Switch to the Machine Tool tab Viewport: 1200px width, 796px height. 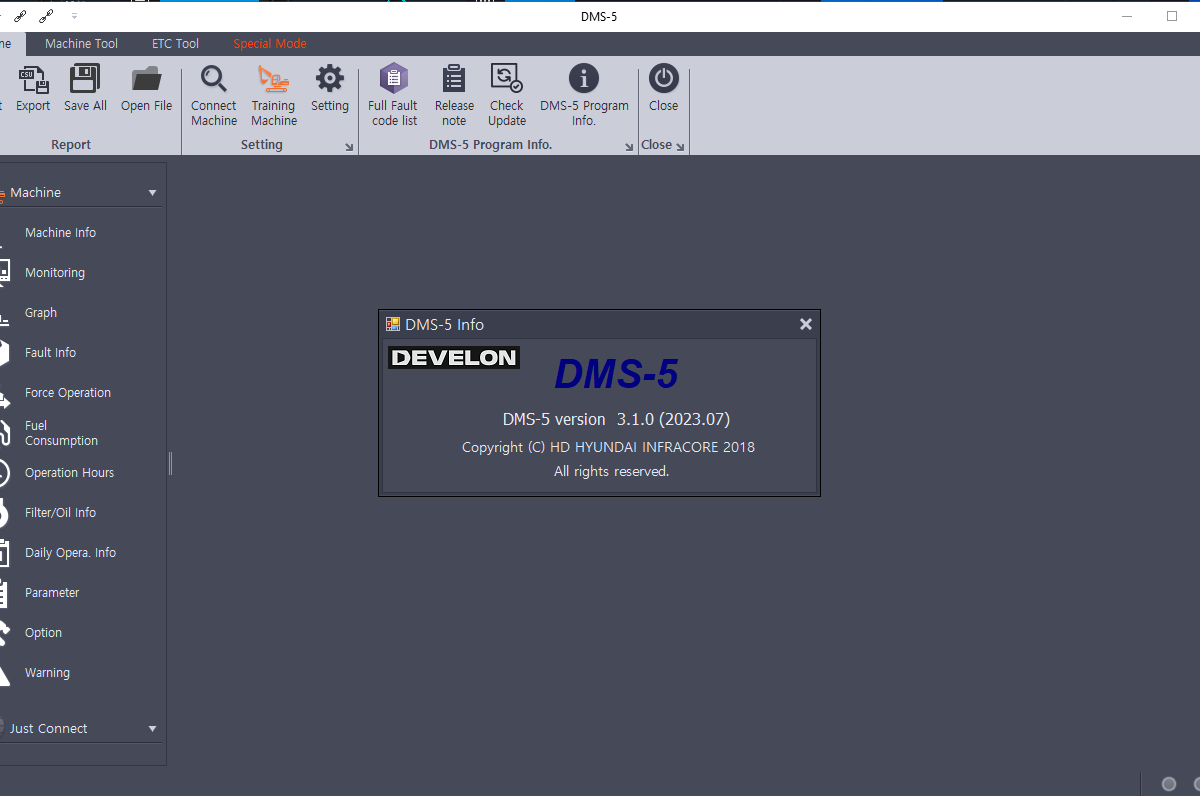[81, 43]
